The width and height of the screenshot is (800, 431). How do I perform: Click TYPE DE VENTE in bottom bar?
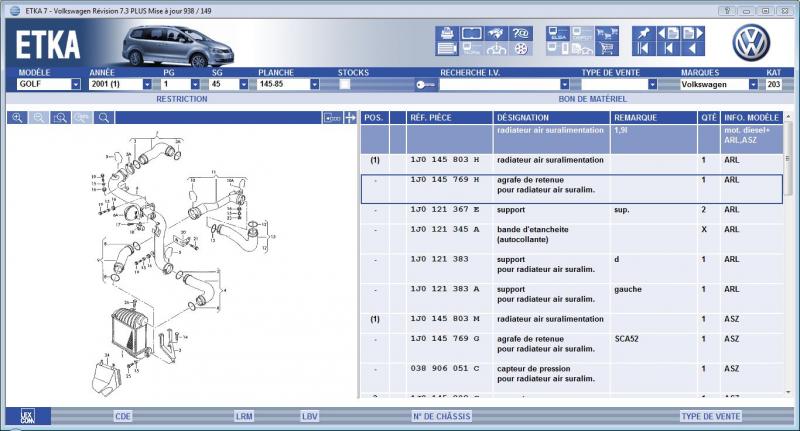click(711, 416)
